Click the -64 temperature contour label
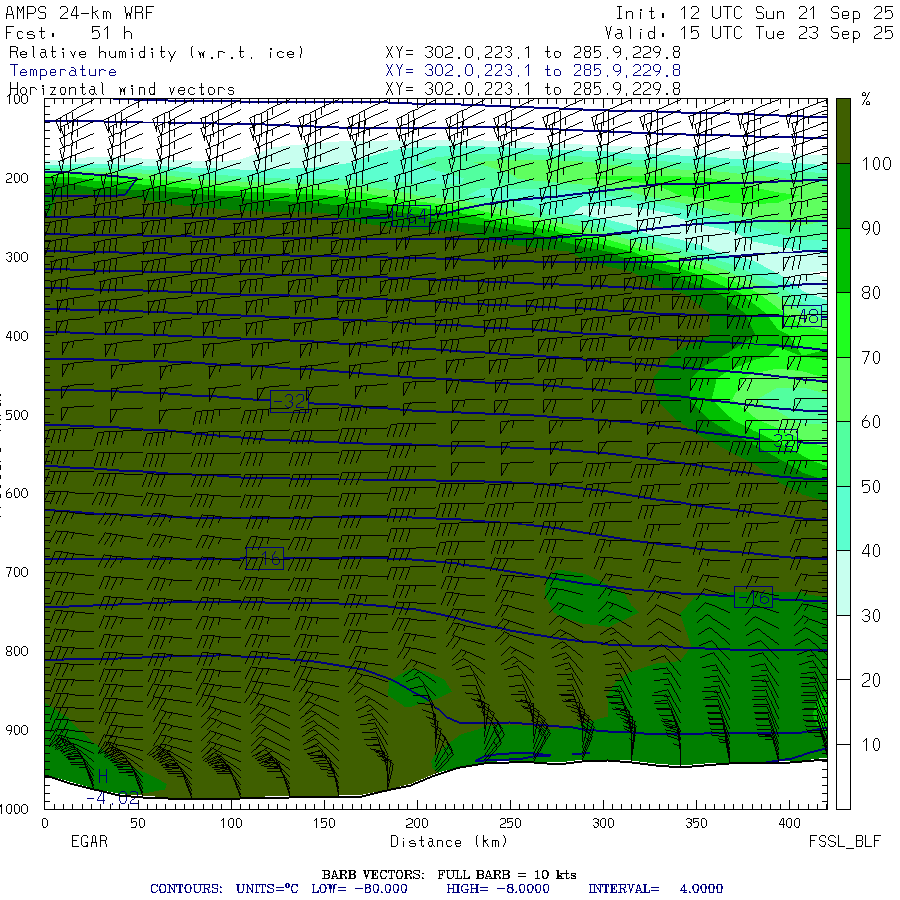 410,216
